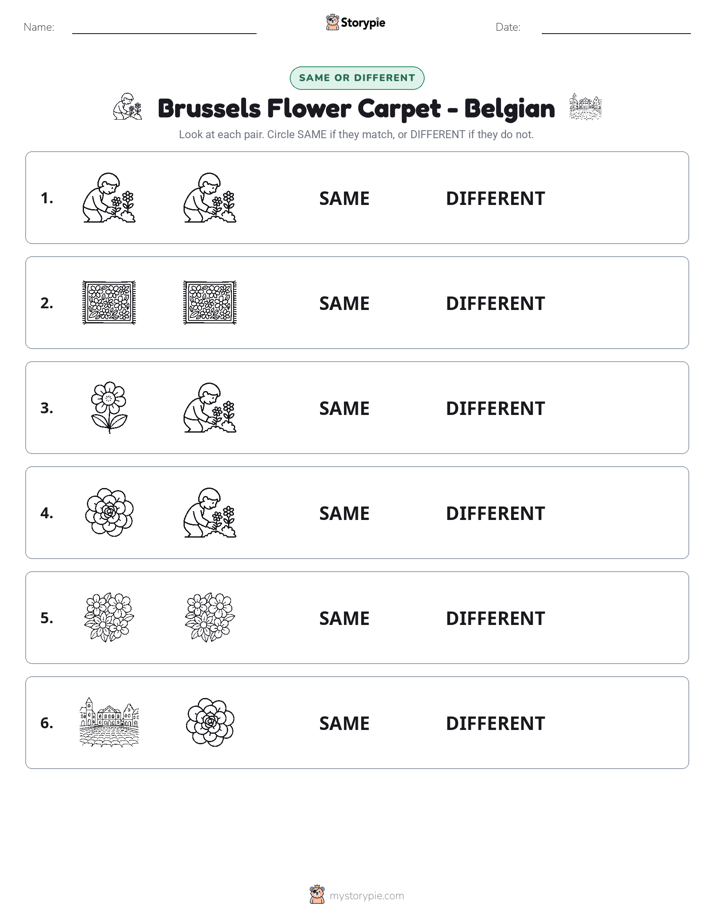This screenshot has width=714, height=924.
Task: Click the single daisy flower in row 3
Action: (x=109, y=408)
